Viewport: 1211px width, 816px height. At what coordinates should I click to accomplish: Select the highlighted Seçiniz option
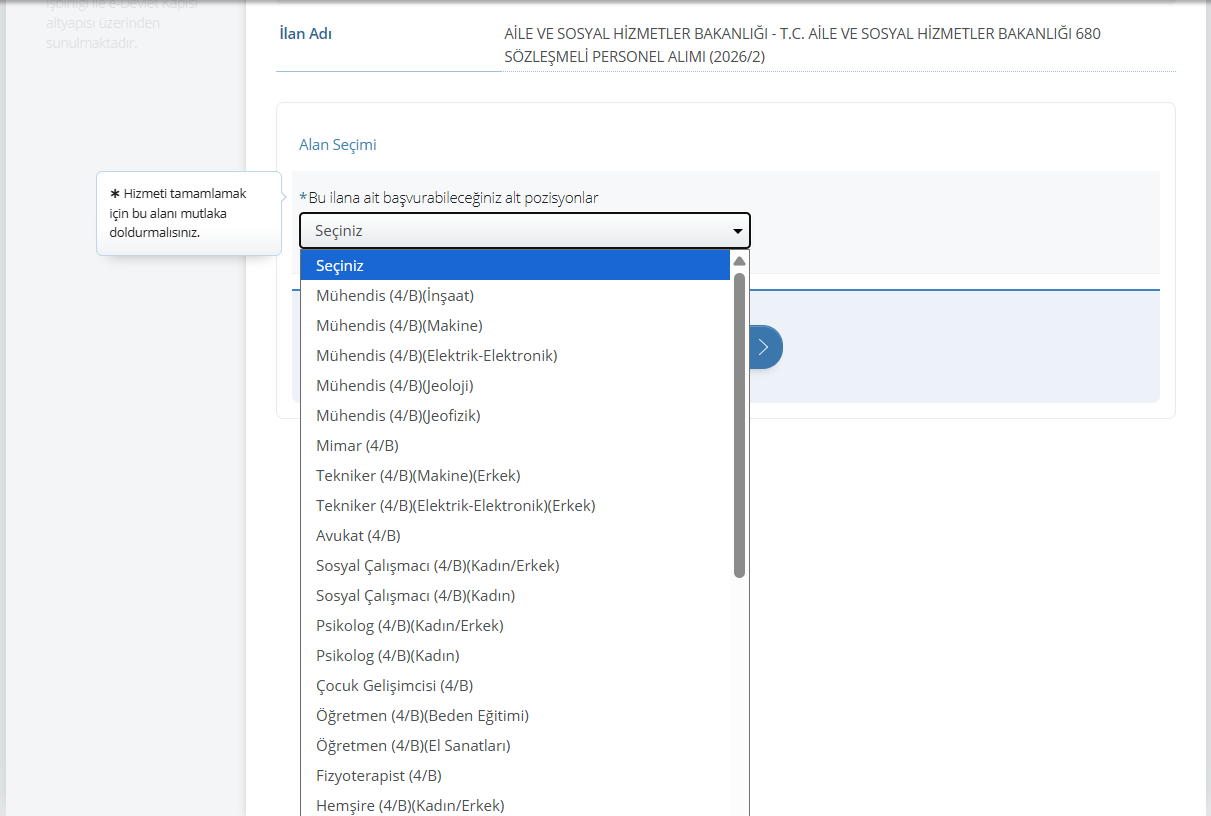tap(516, 265)
